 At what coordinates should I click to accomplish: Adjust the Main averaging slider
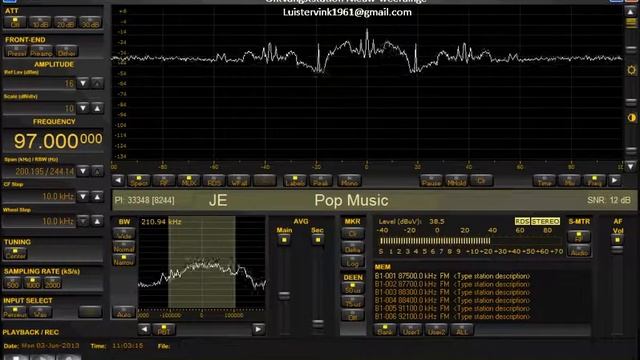(284, 295)
